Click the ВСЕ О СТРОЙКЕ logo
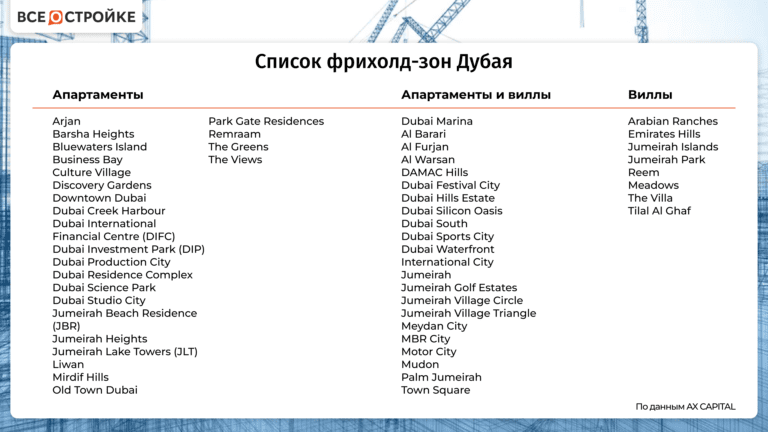 [76, 17]
